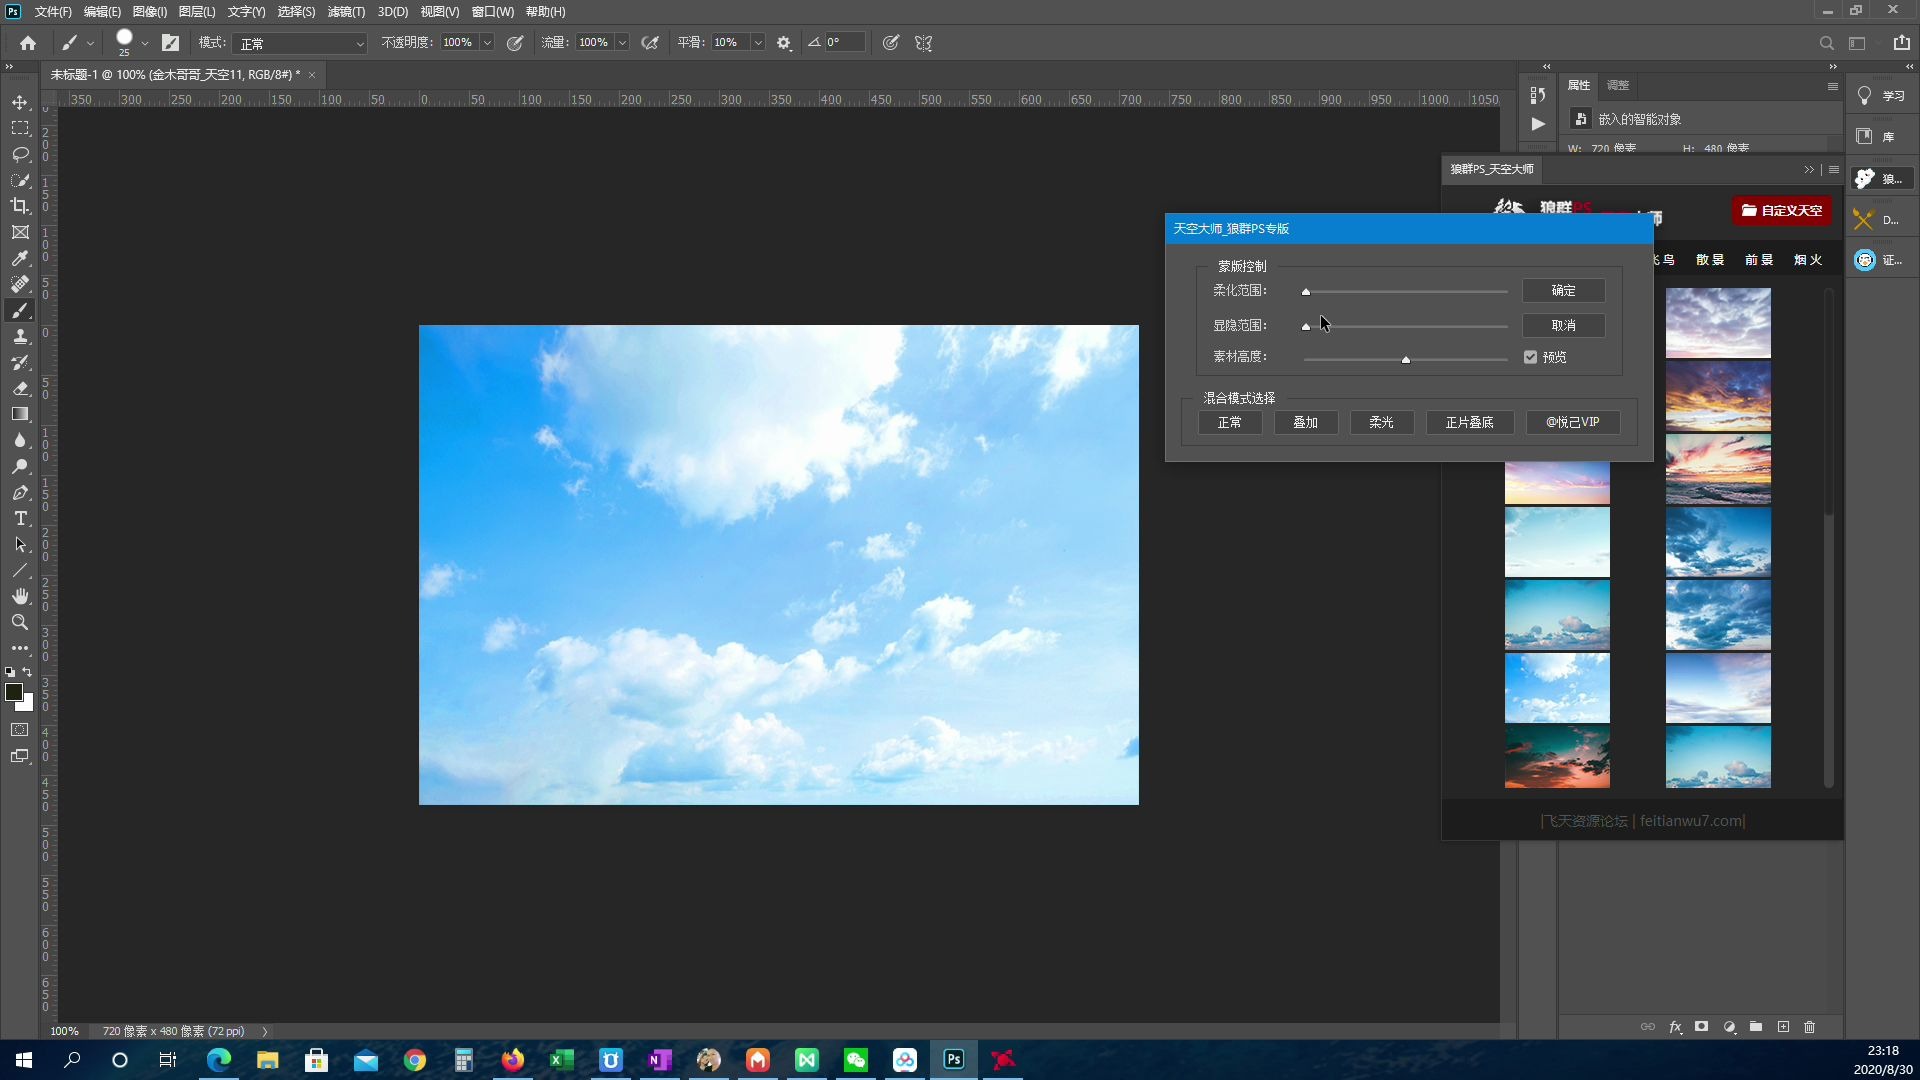The height and width of the screenshot is (1080, 1920).
Task: Open smoothing options gear icon
Action: (x=784, y=43)
